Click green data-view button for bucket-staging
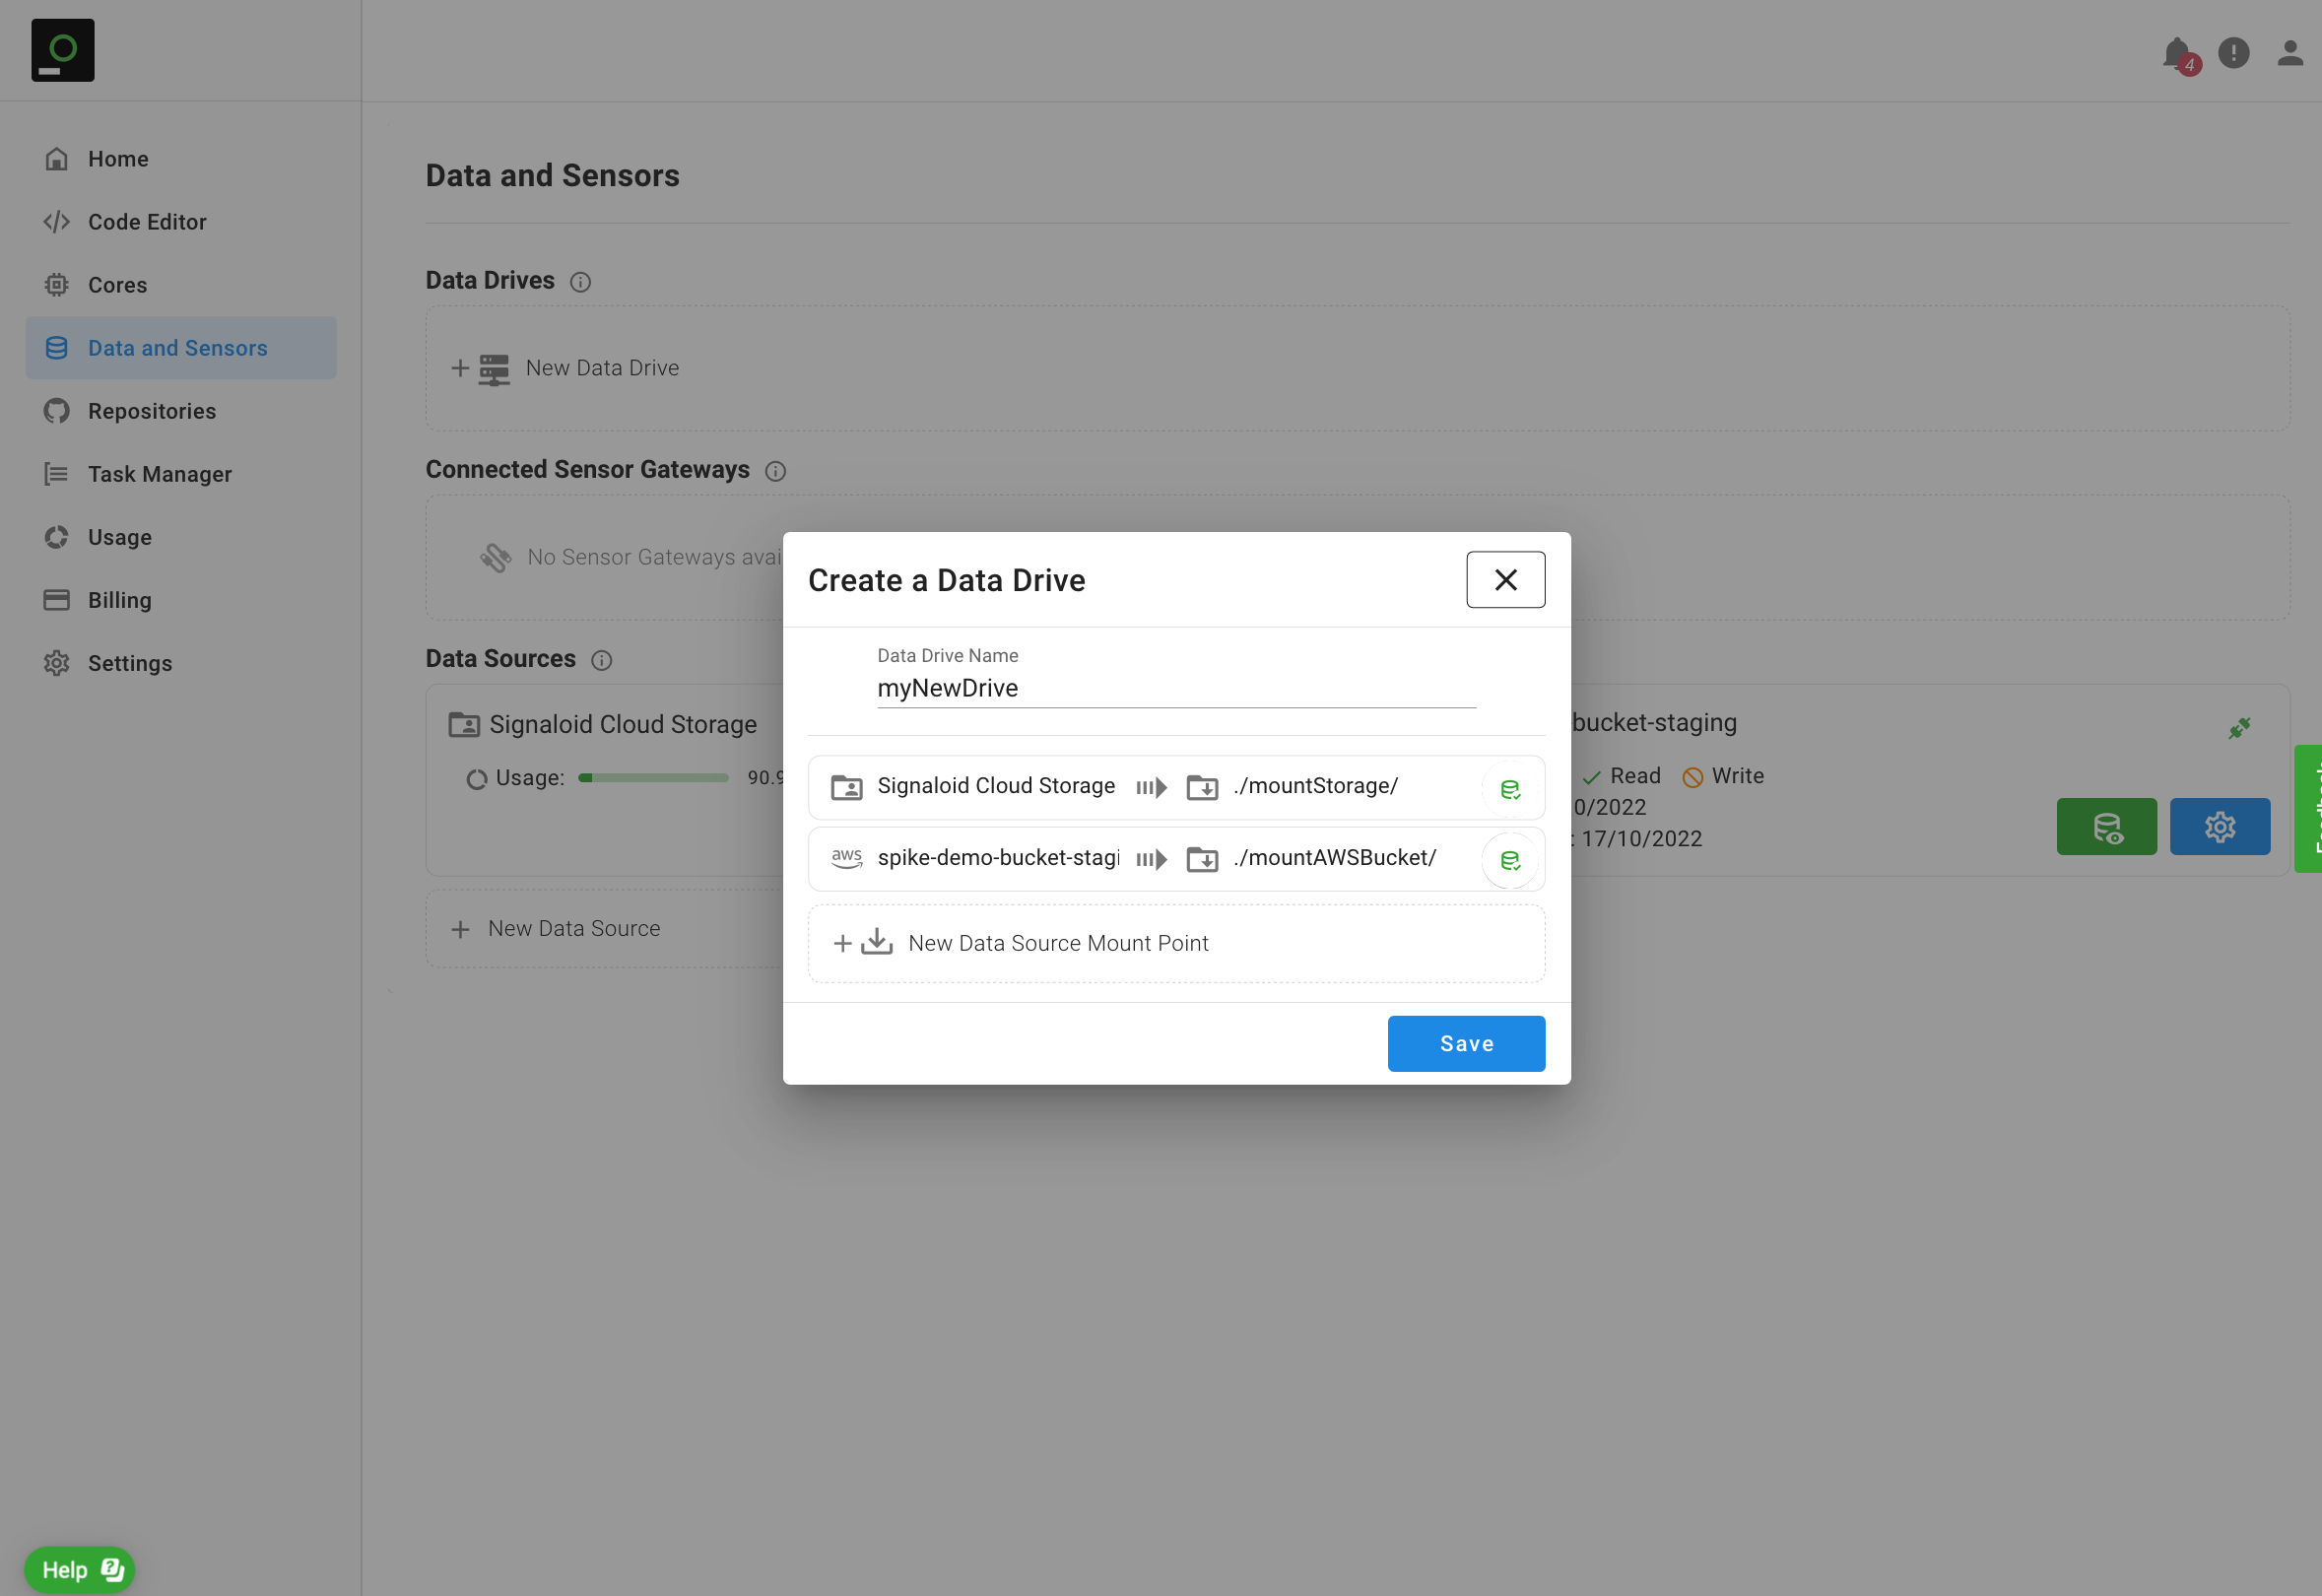The width and height of the screenshot is (2322, 1596). pos(2106,827)
